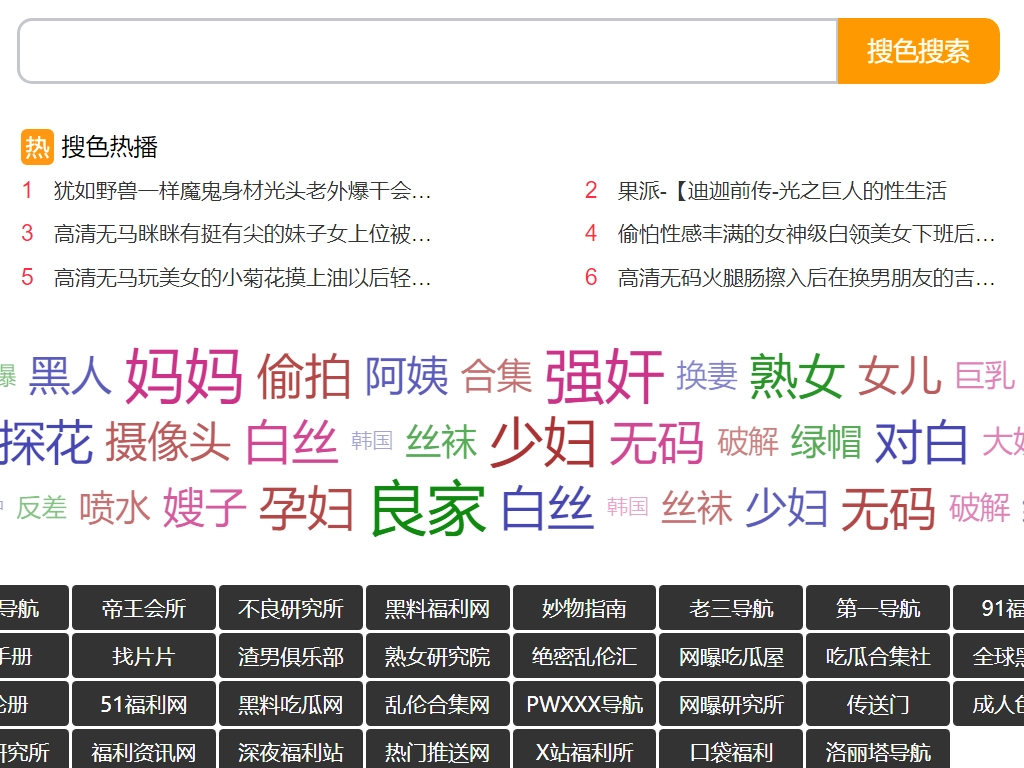This screenshot has height=768, width=1024.
Task: Select the 合集 tag in the tag cloud
Action: click(x=497, y=376)
